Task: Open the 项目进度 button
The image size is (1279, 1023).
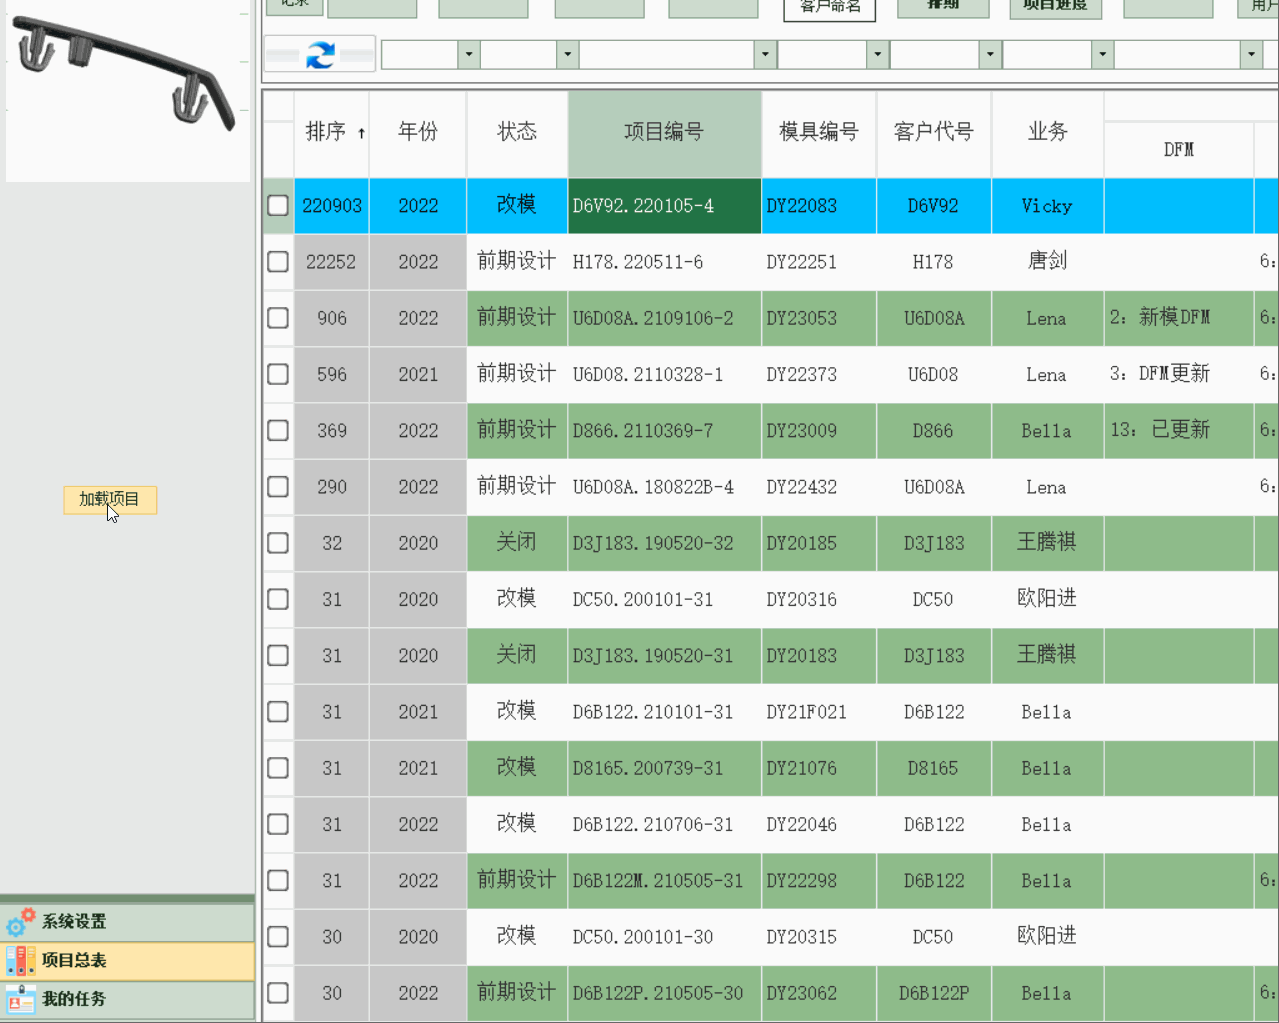Action: (x=1055, y=7)
